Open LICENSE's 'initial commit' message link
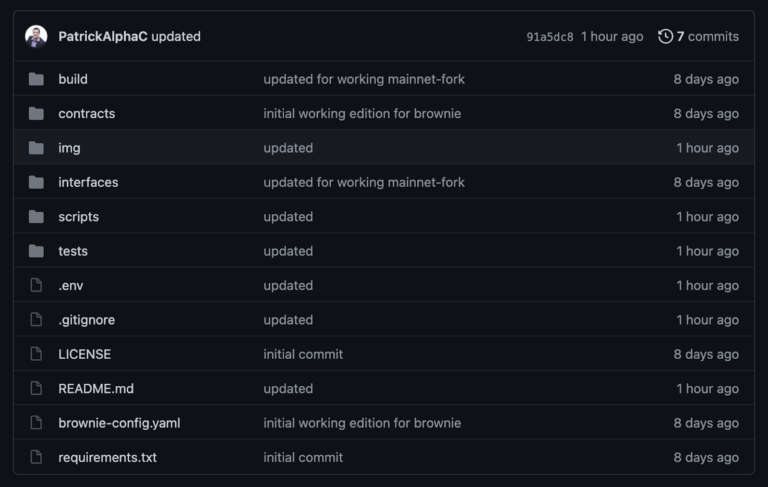The image size is (768, 487). pos(303,354)
